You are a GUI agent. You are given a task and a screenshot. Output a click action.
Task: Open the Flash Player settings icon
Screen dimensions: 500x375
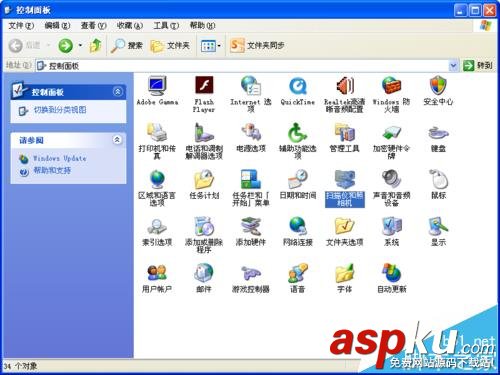pyautogui.click(x=204, y=85)
